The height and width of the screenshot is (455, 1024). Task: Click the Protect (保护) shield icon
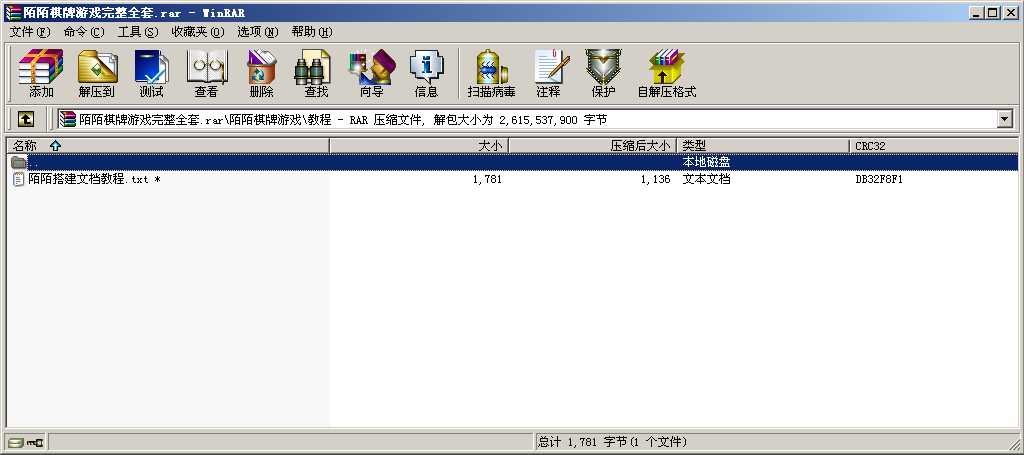click(603, 73)
